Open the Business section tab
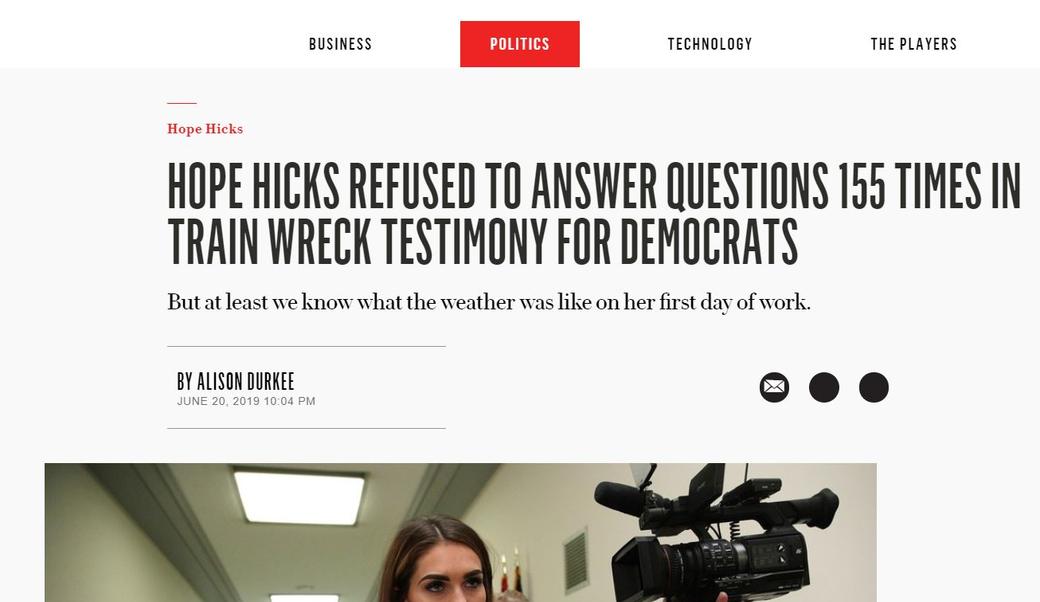Viewport: 1040px width, 602px height. click(x=340, y=44)
